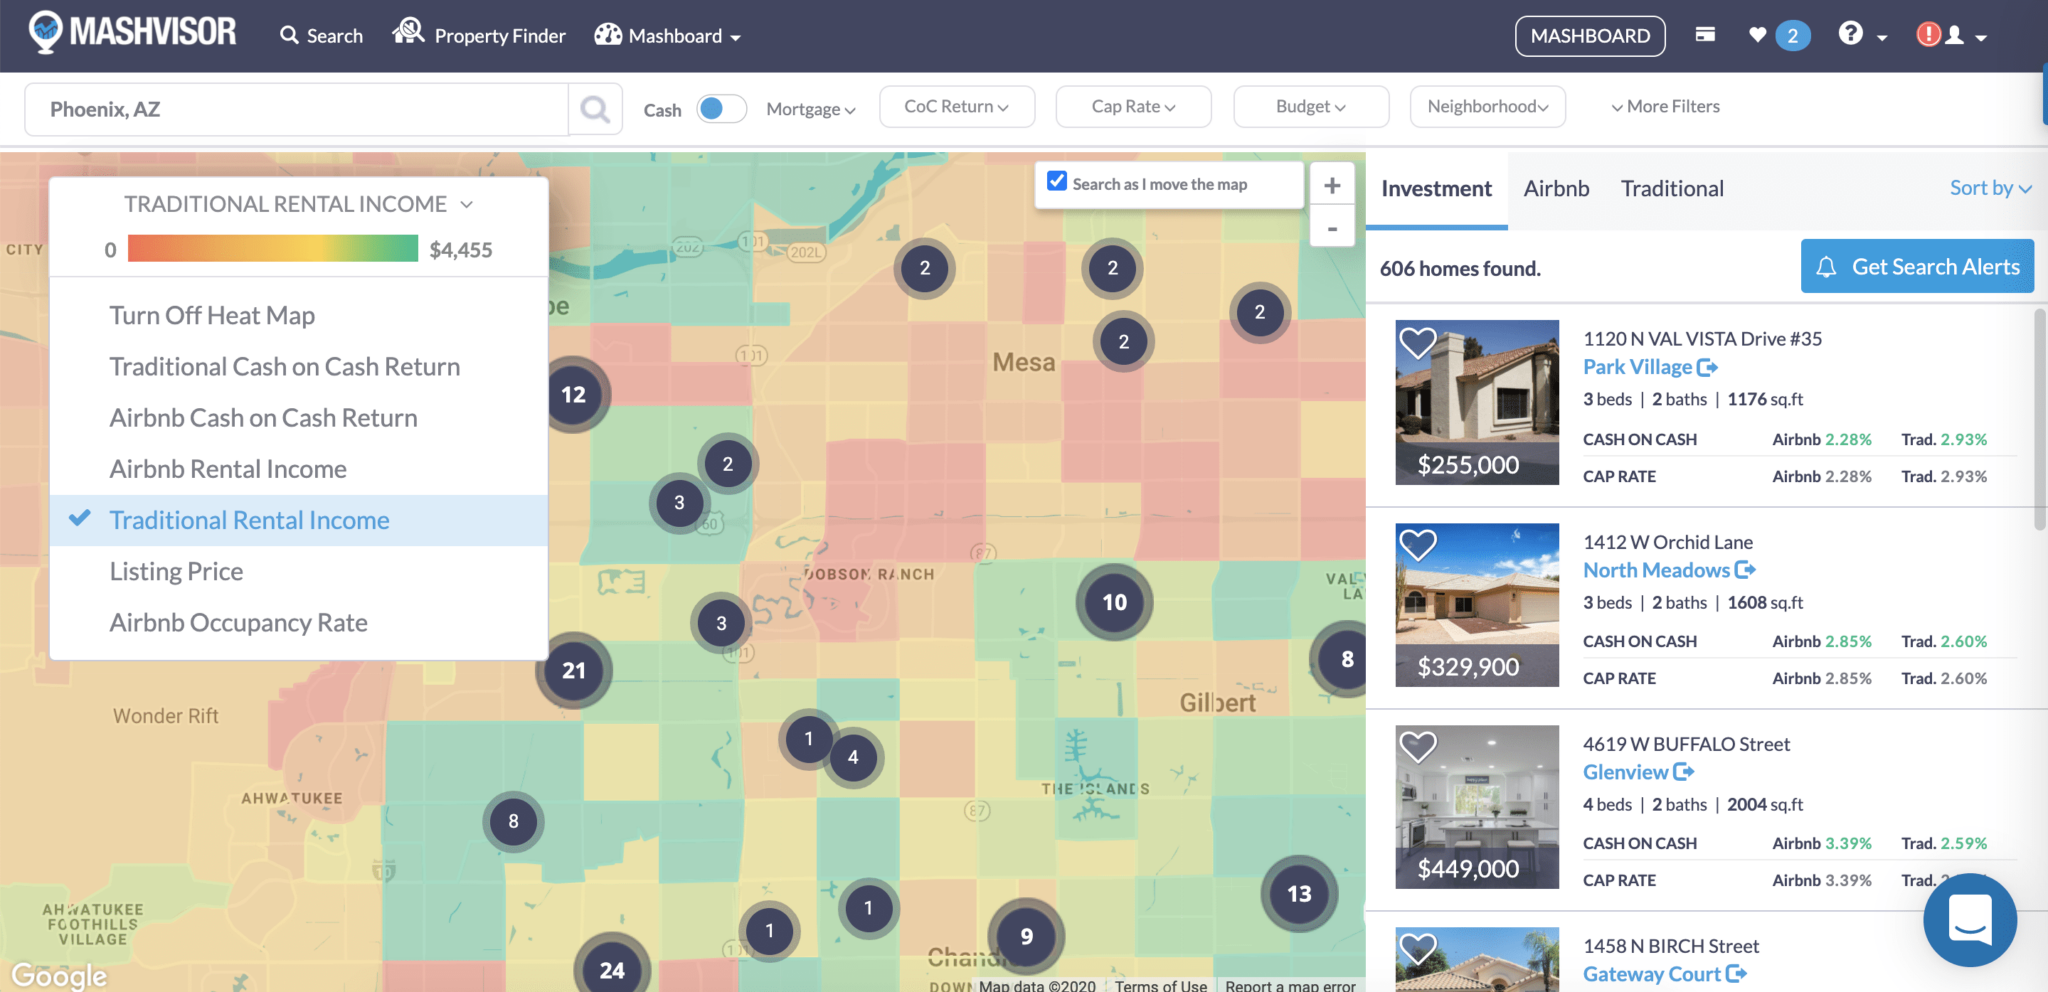The width and height of the screenshot is (2048, 992).
Task: Open the Search page from top navigation
Action: [x=321, y=35]
